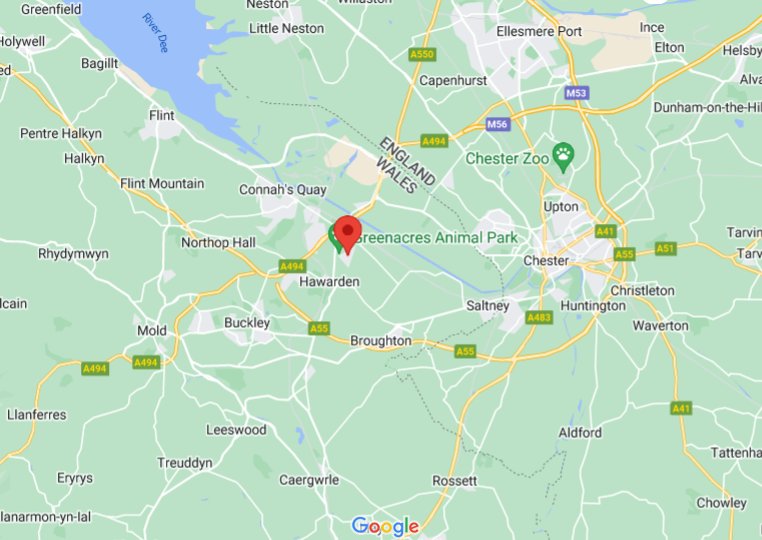Viewport: 762px width, 540px height.
Task: Click the A483 road badge
Action: (539, 318)
